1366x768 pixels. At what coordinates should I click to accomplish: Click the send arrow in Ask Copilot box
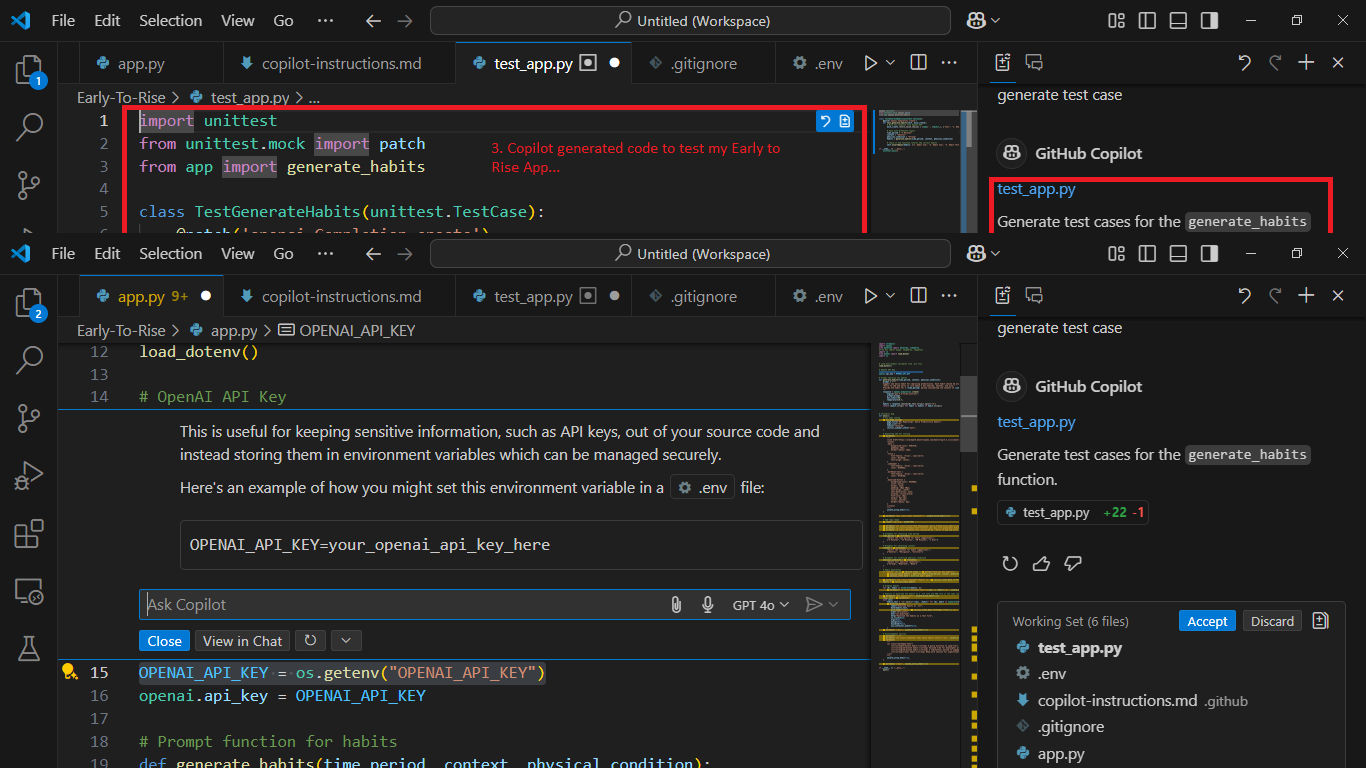(814, 604)
